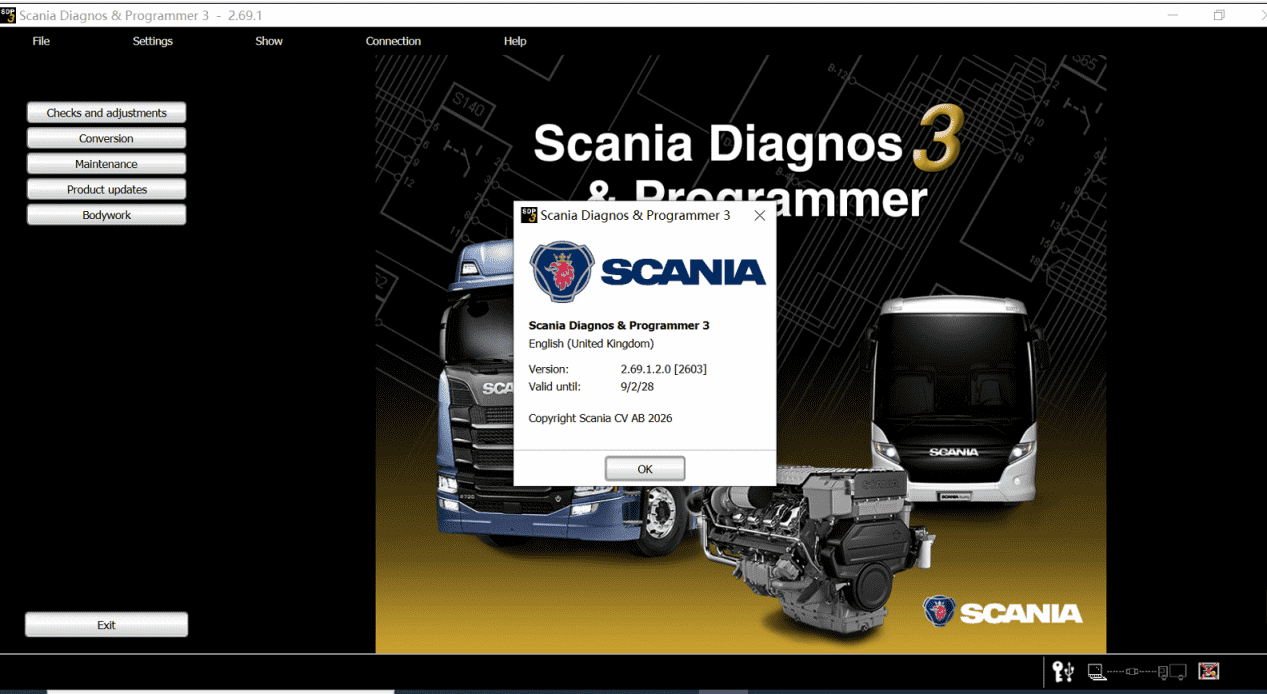This screenshot has width=1267, height=694.
Task: Click the Scania griffin logo in dialog
Action: tap(563, 271)
